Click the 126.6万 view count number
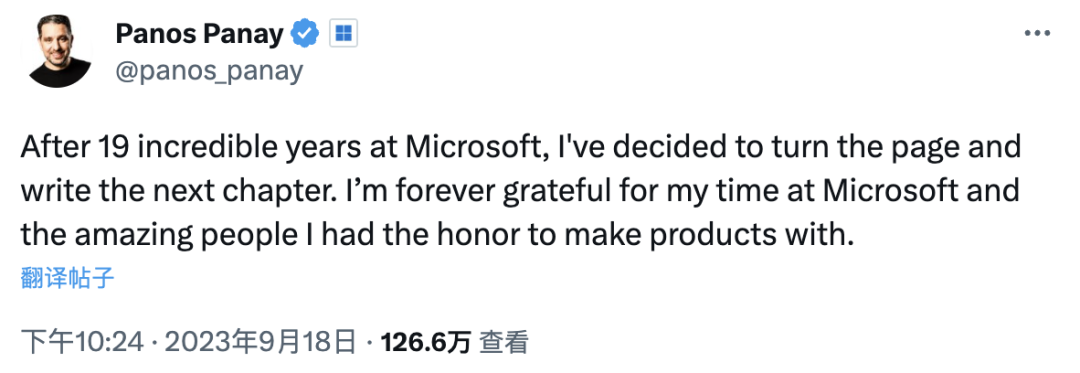Viewport: 1080px width, 373px height. [426, 342]
